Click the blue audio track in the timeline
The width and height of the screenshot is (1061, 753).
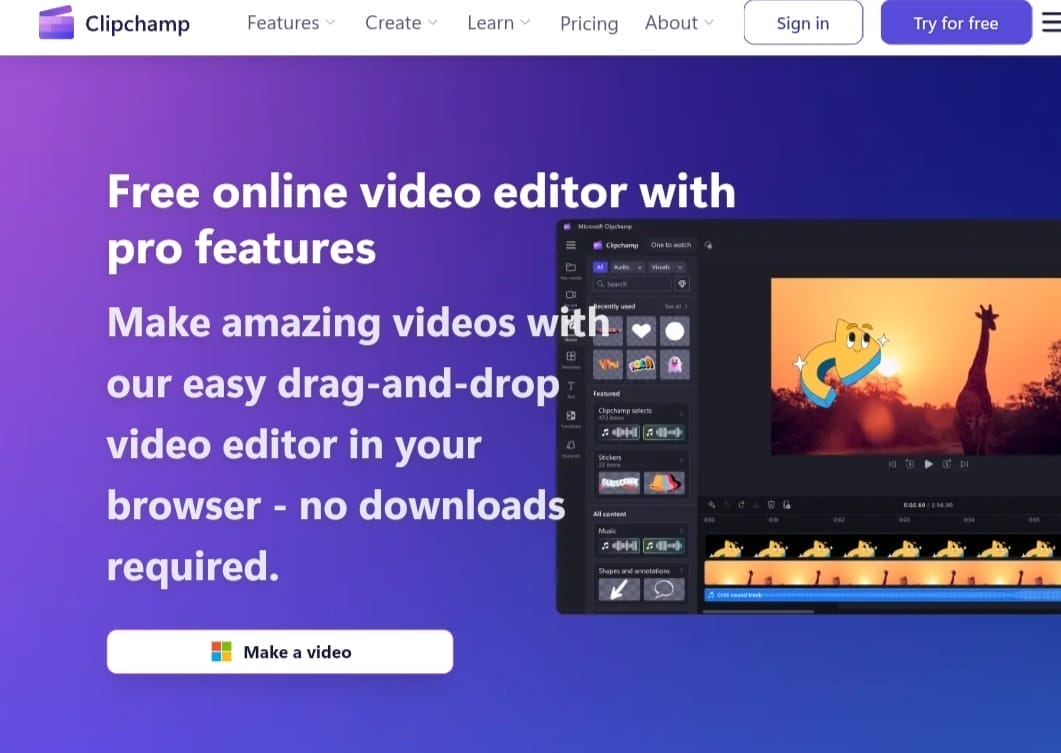[x=880, y=595]
